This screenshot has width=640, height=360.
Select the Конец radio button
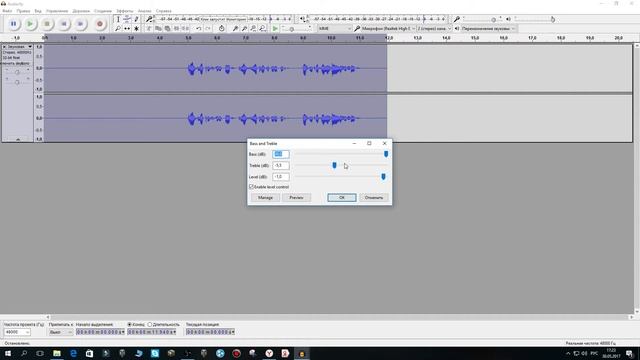129,324
